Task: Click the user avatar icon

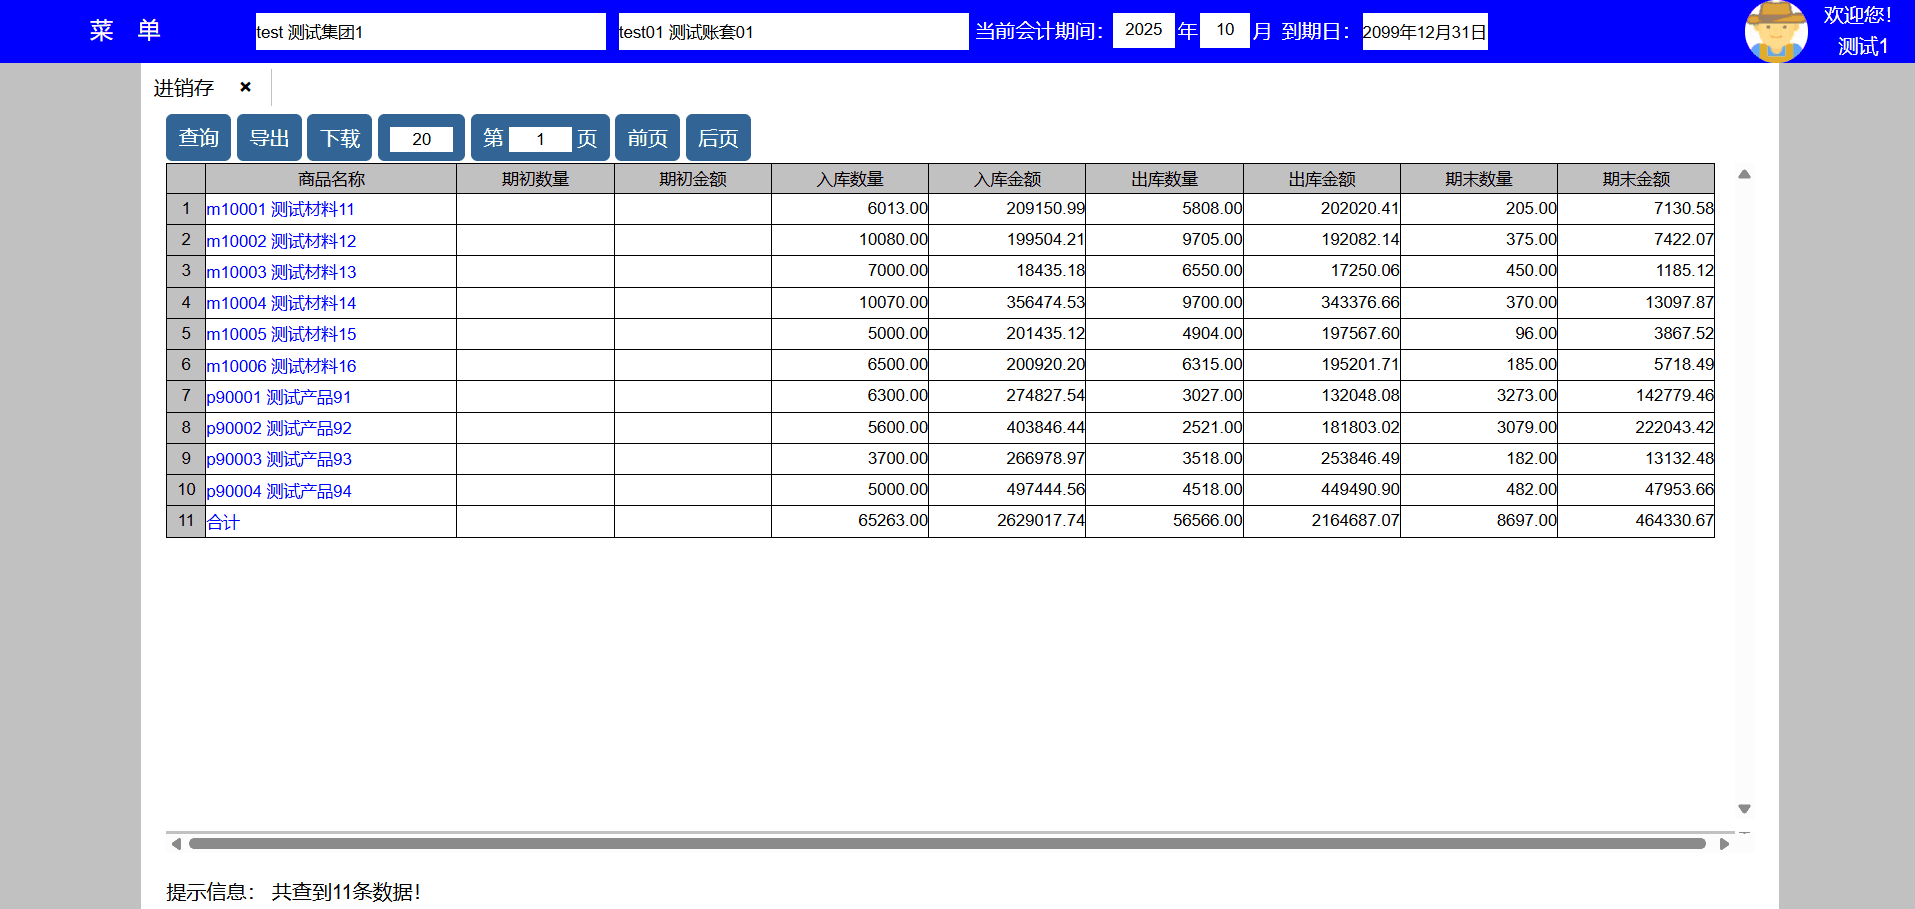Action: coord(1775,31)
